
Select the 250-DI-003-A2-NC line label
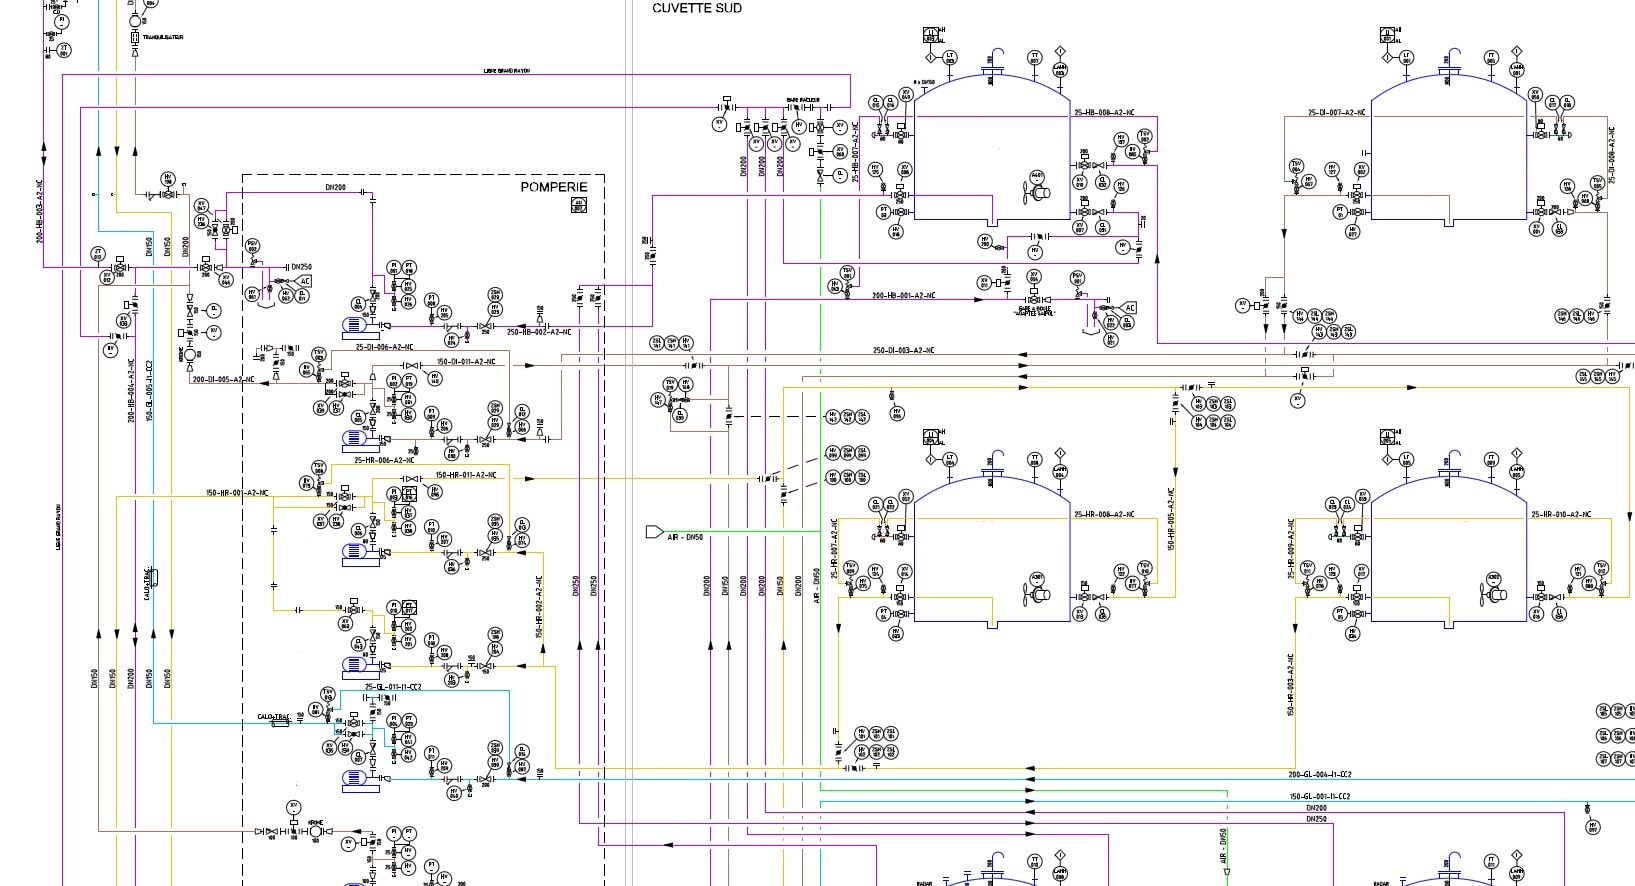[x=903, y=351]
